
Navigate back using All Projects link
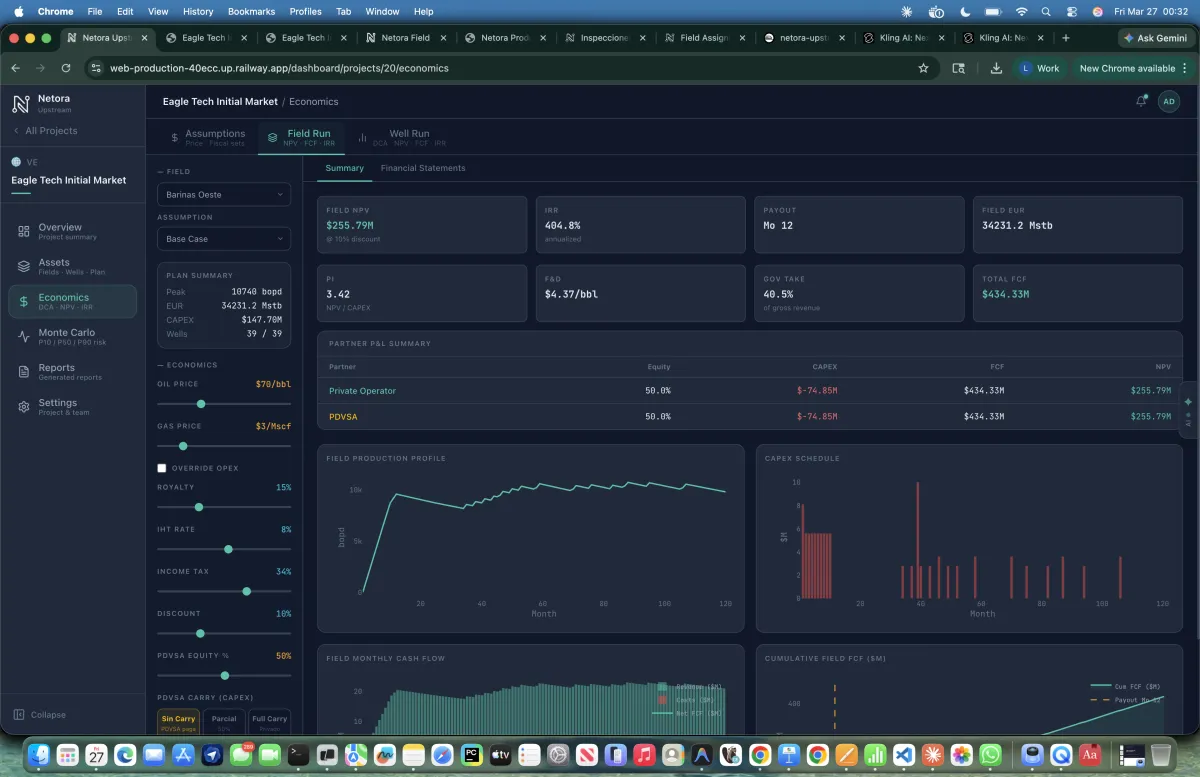[x=45, y=130]
